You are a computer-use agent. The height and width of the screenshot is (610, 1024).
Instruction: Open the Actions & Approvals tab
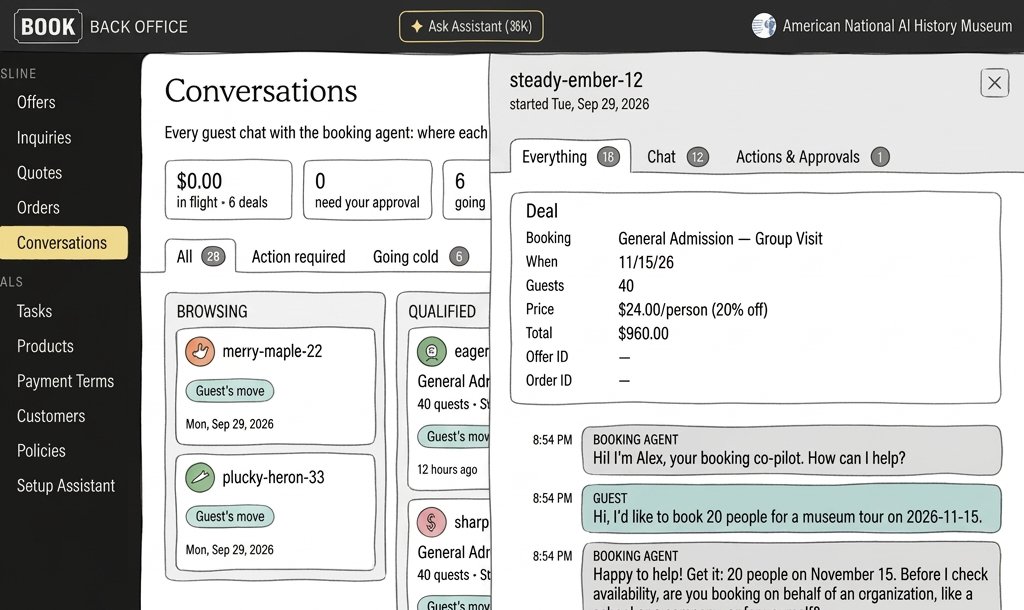(812, 157)
